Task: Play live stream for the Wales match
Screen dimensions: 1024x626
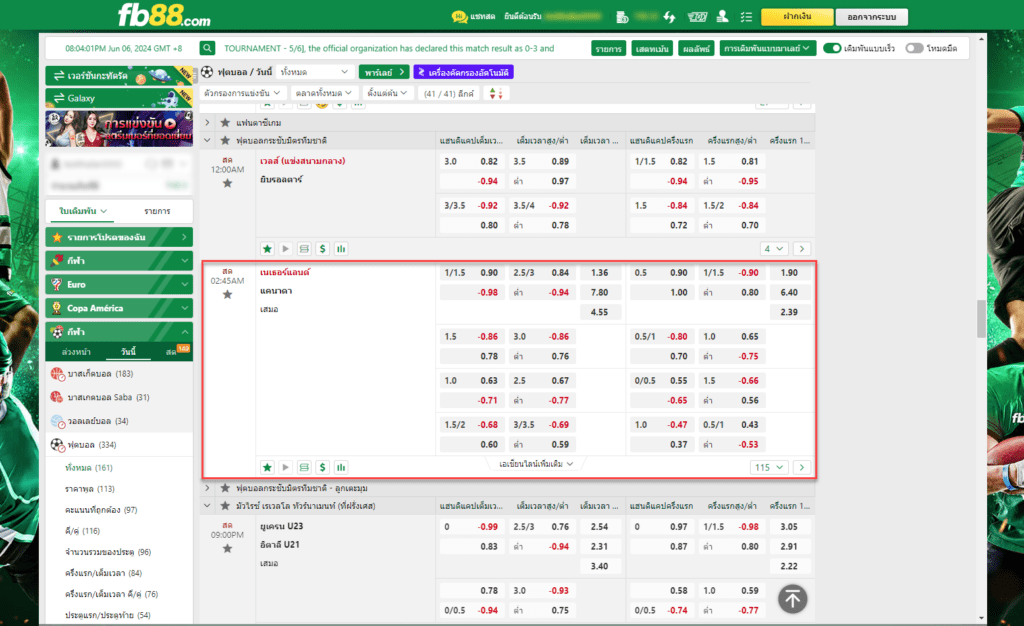Action: [285, 249]
